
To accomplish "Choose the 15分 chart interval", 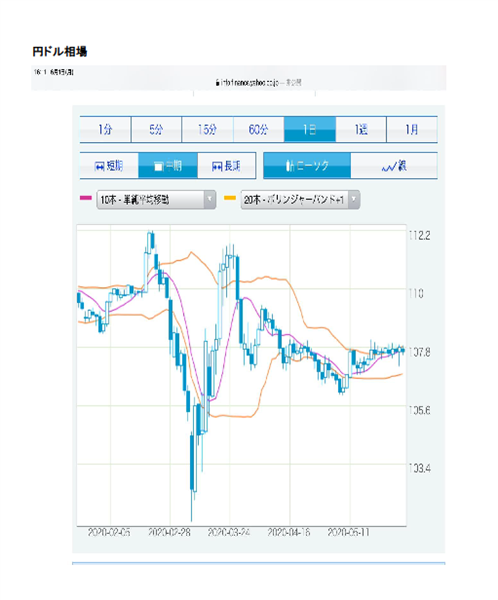I will pos(207,130).
